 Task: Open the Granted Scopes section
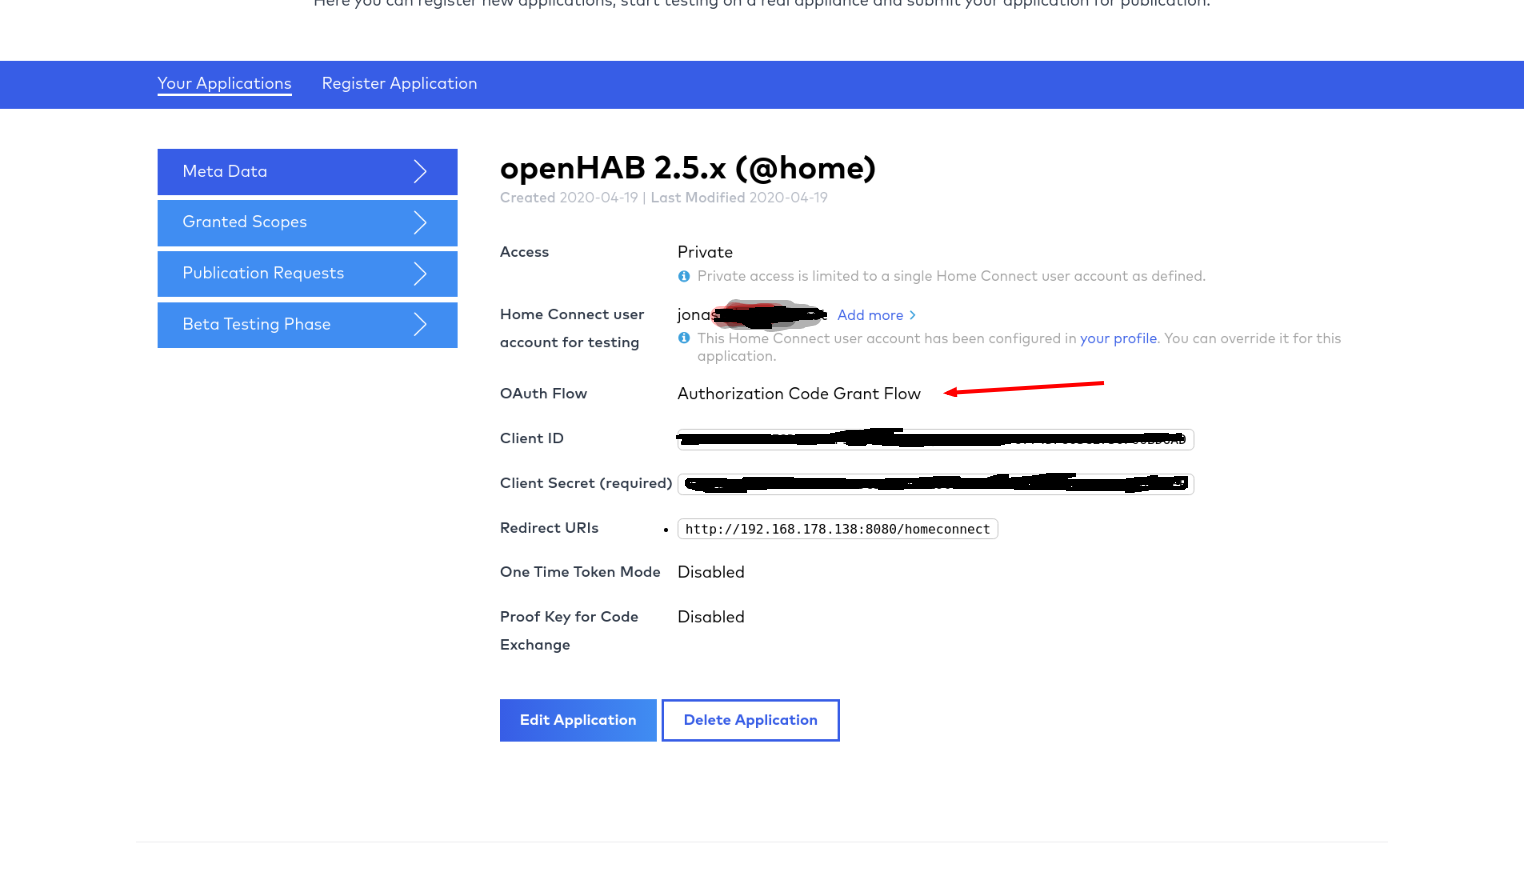coord(307,223)
